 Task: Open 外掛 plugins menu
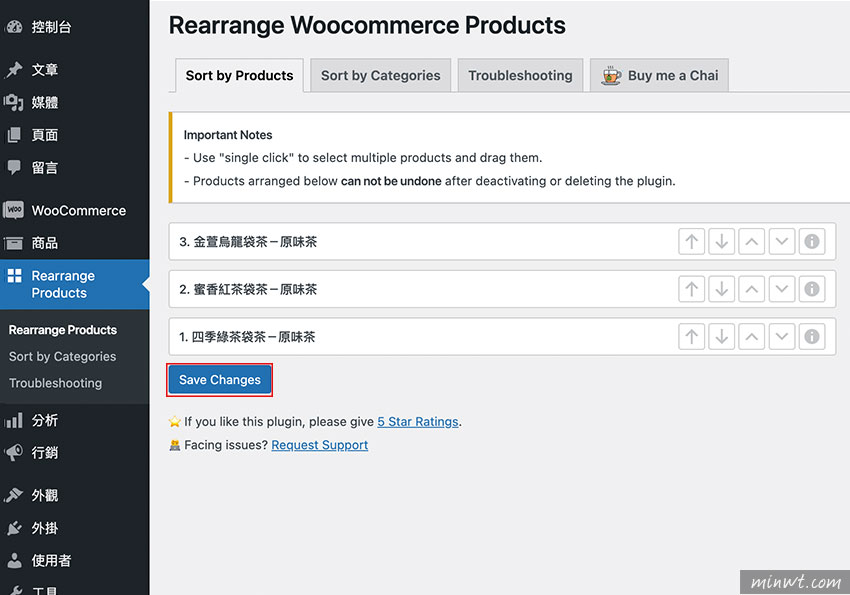pyautogui.click(x=74, y=528)
